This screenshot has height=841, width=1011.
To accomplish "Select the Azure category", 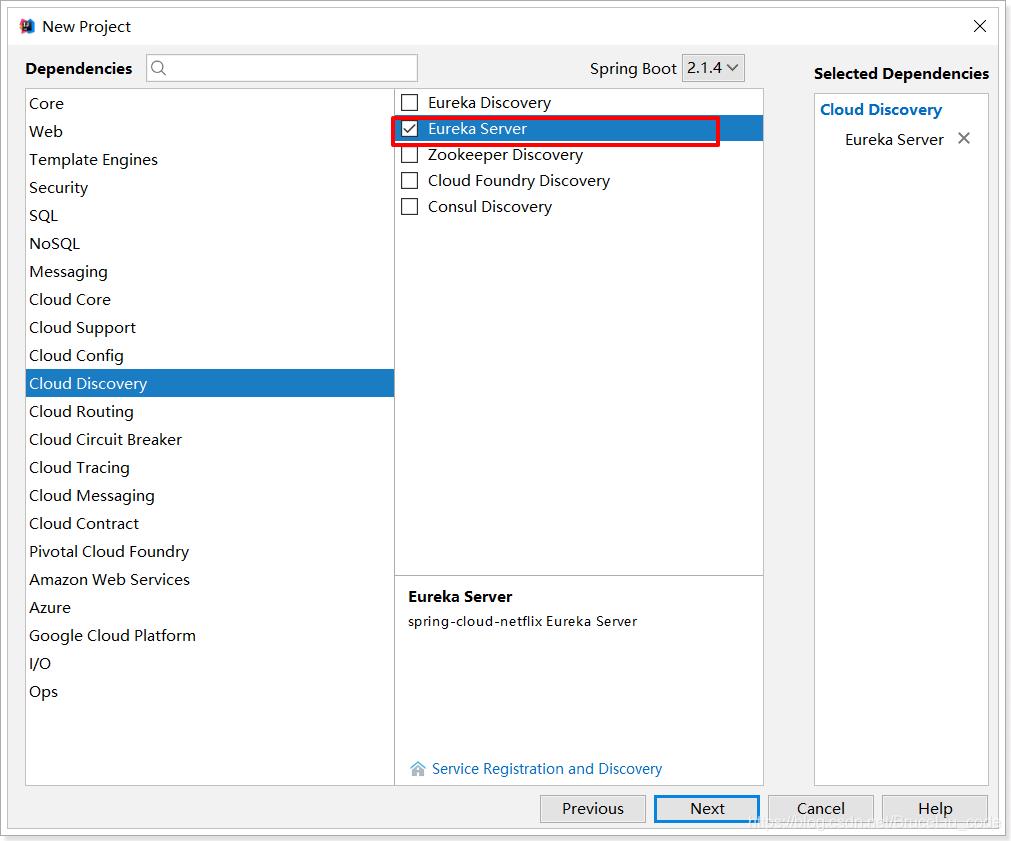I will tap(210, 608).
